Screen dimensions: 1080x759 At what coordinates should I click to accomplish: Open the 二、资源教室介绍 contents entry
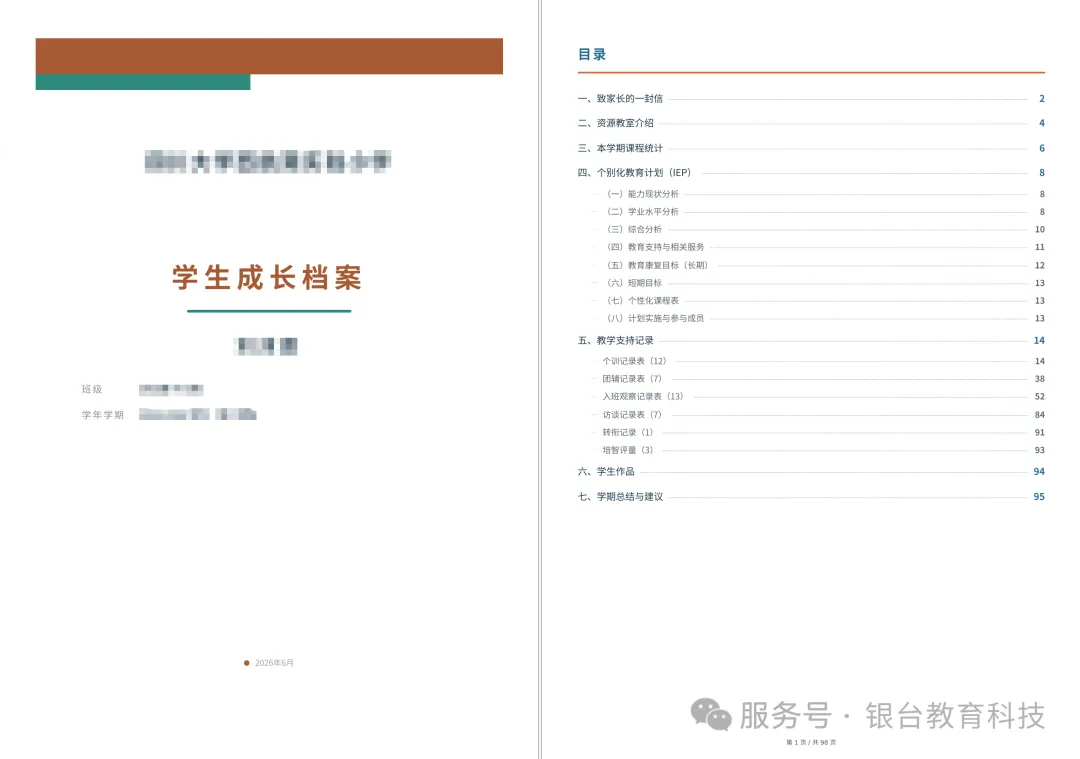[615, 123]
